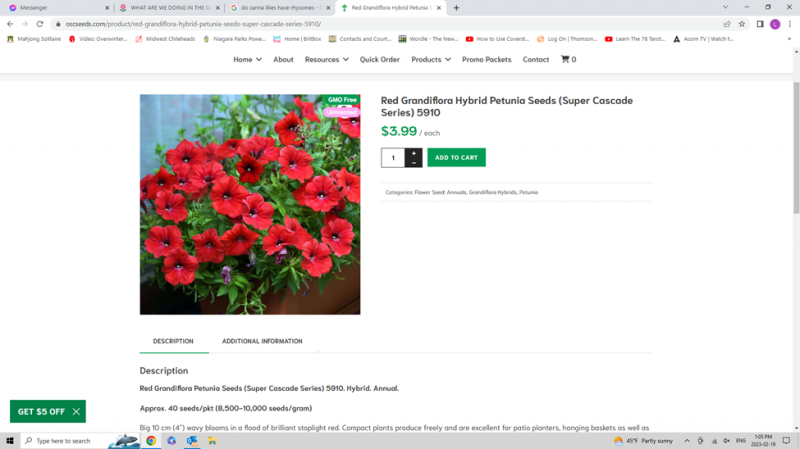Click the red petunia product image

point(250,205)
